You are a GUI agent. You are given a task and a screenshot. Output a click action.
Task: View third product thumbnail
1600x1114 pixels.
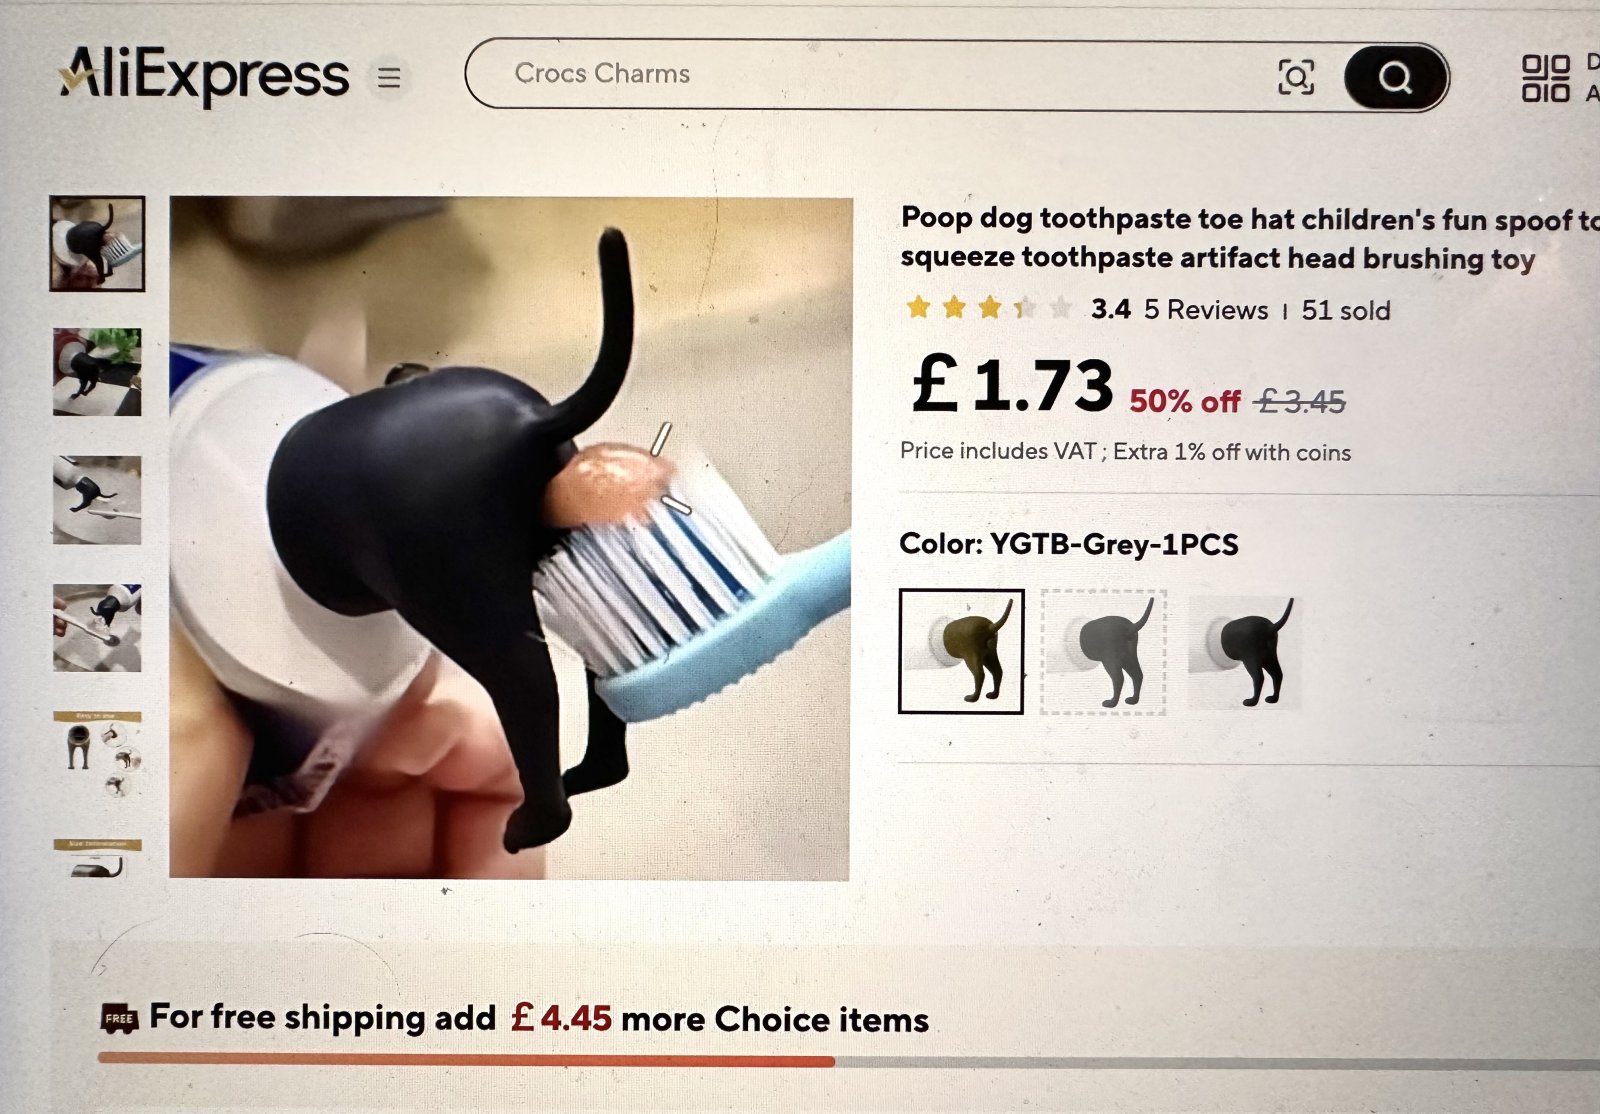pos(97,500)
